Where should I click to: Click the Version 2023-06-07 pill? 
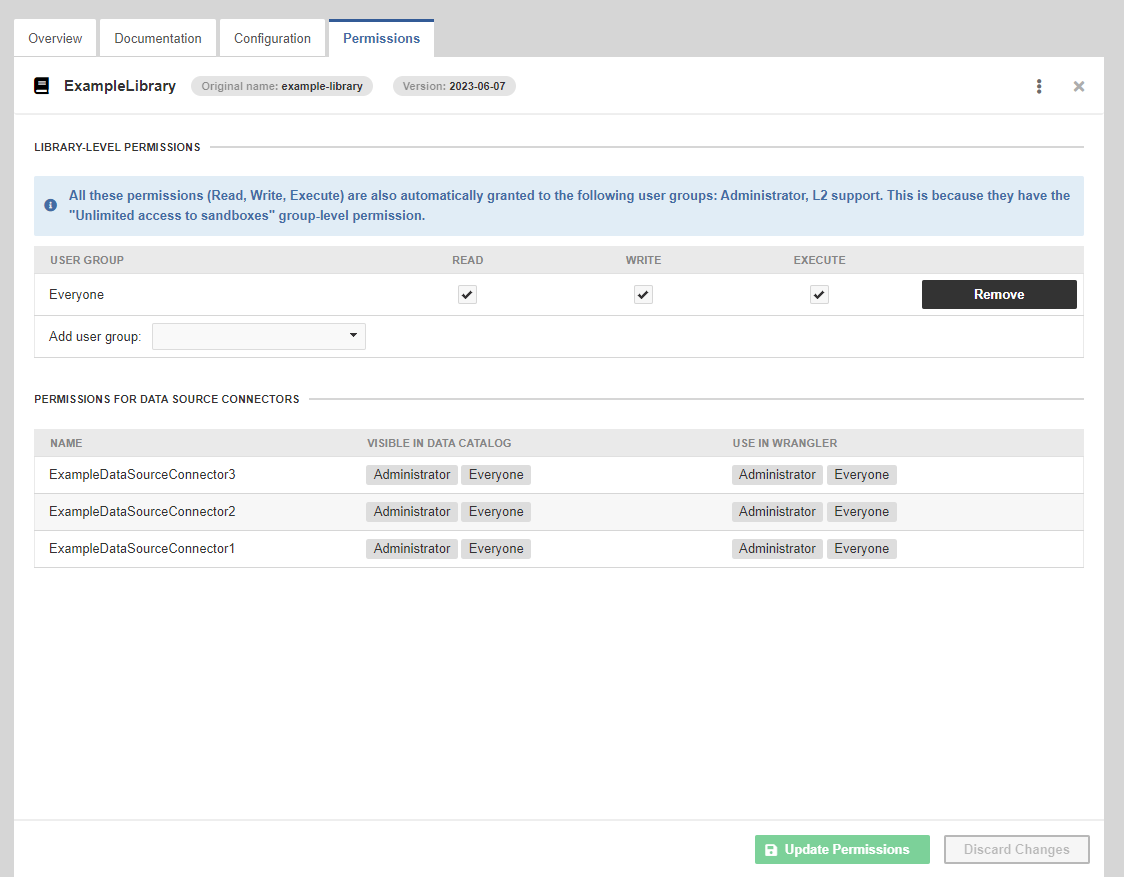coord(454,86)
